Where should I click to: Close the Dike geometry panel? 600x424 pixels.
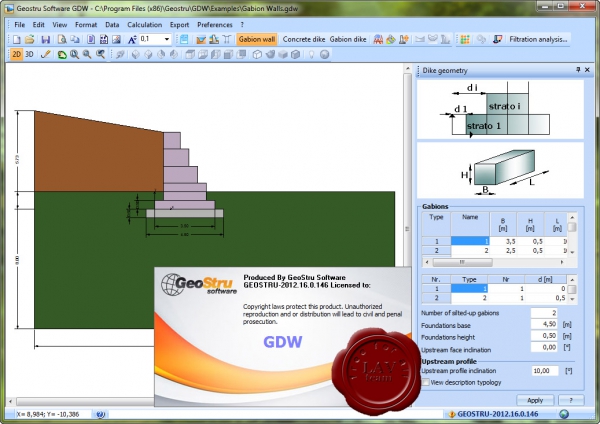pyautogui.click(x=587, y=70)
